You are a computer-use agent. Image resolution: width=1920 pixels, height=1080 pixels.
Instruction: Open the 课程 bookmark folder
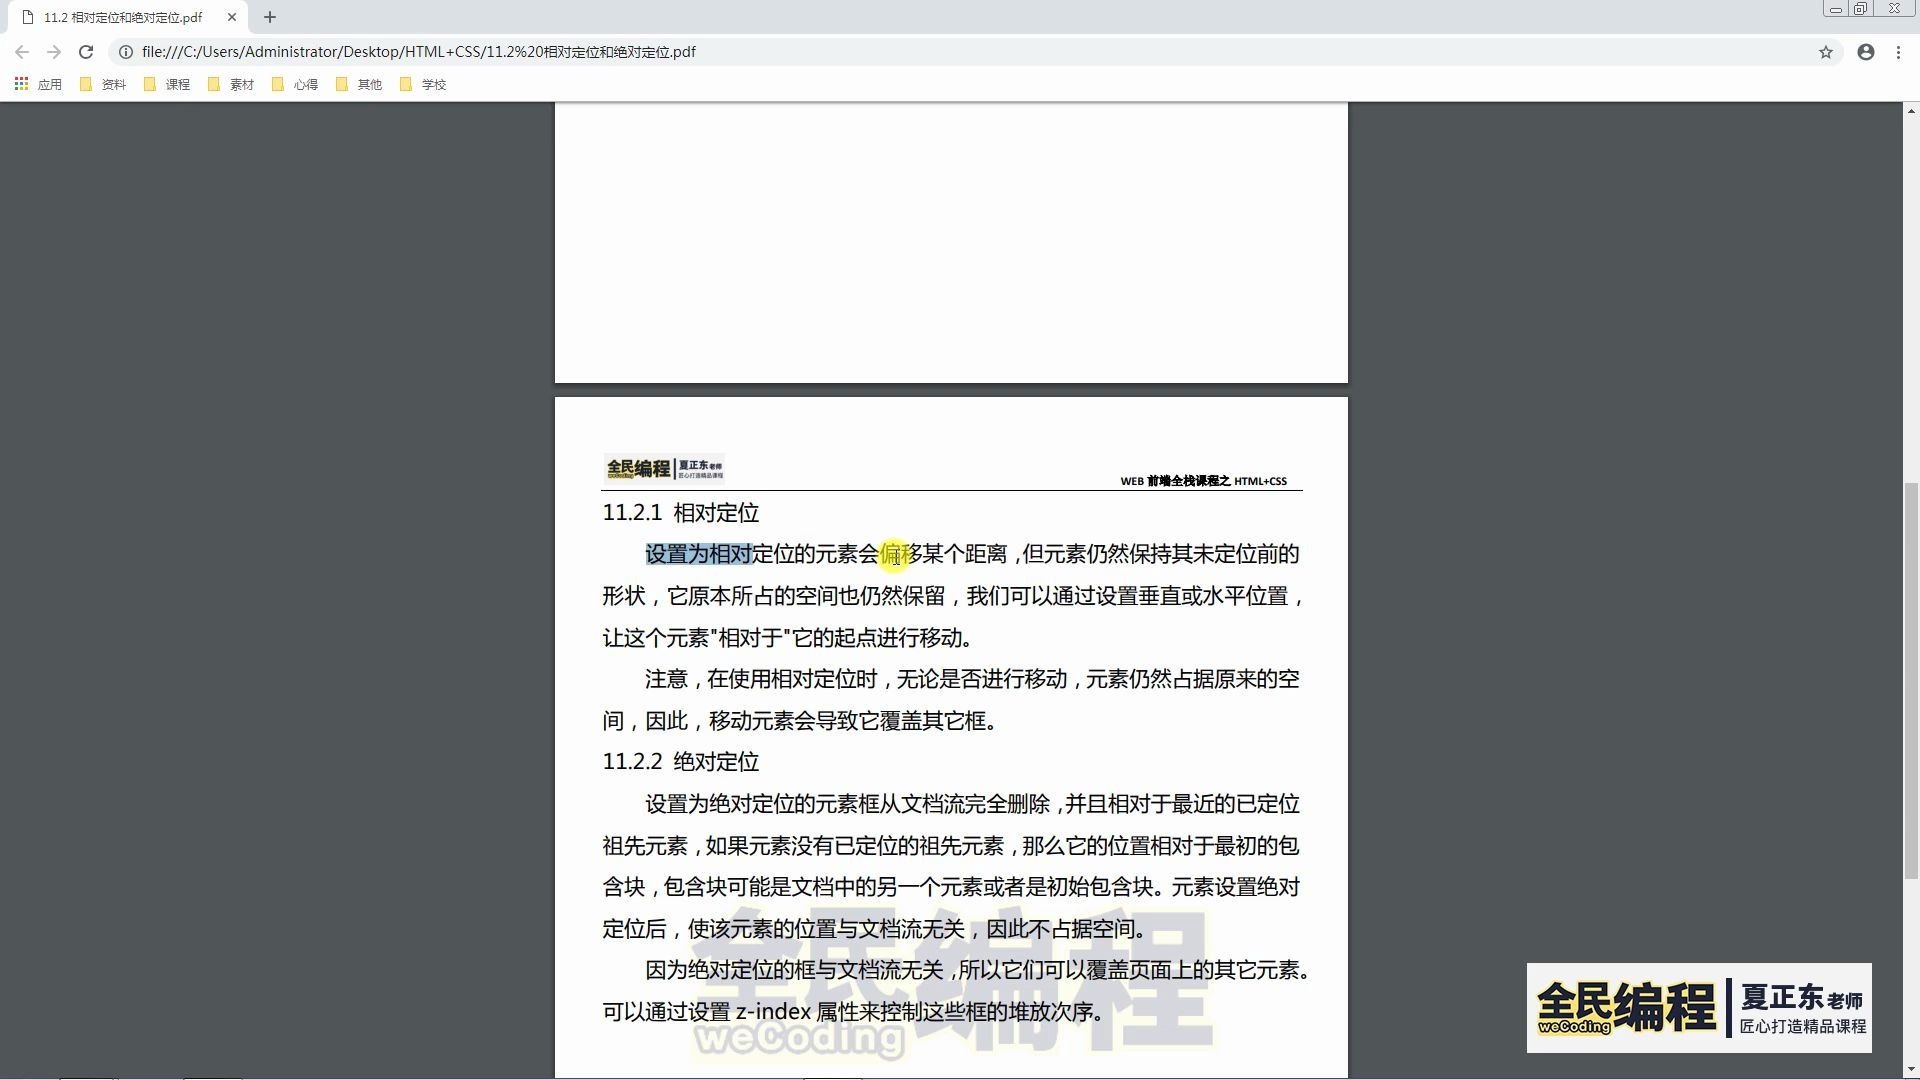pyautogui.click(x=167, y=84)
